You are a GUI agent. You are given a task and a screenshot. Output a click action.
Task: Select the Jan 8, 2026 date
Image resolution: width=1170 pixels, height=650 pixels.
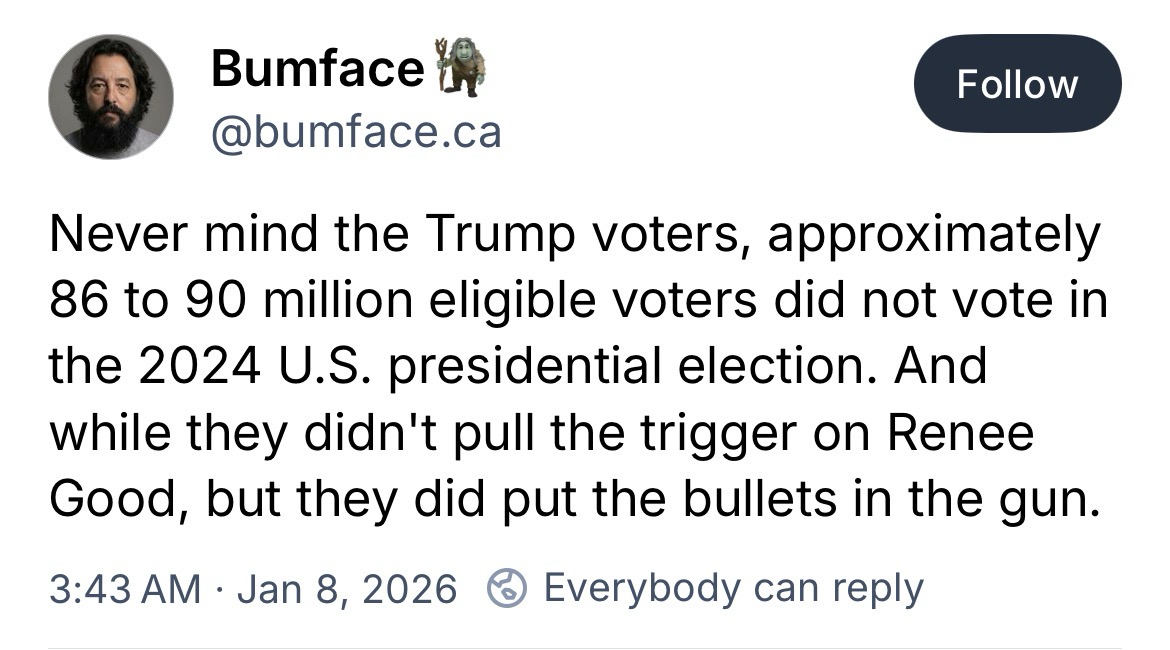348,588
